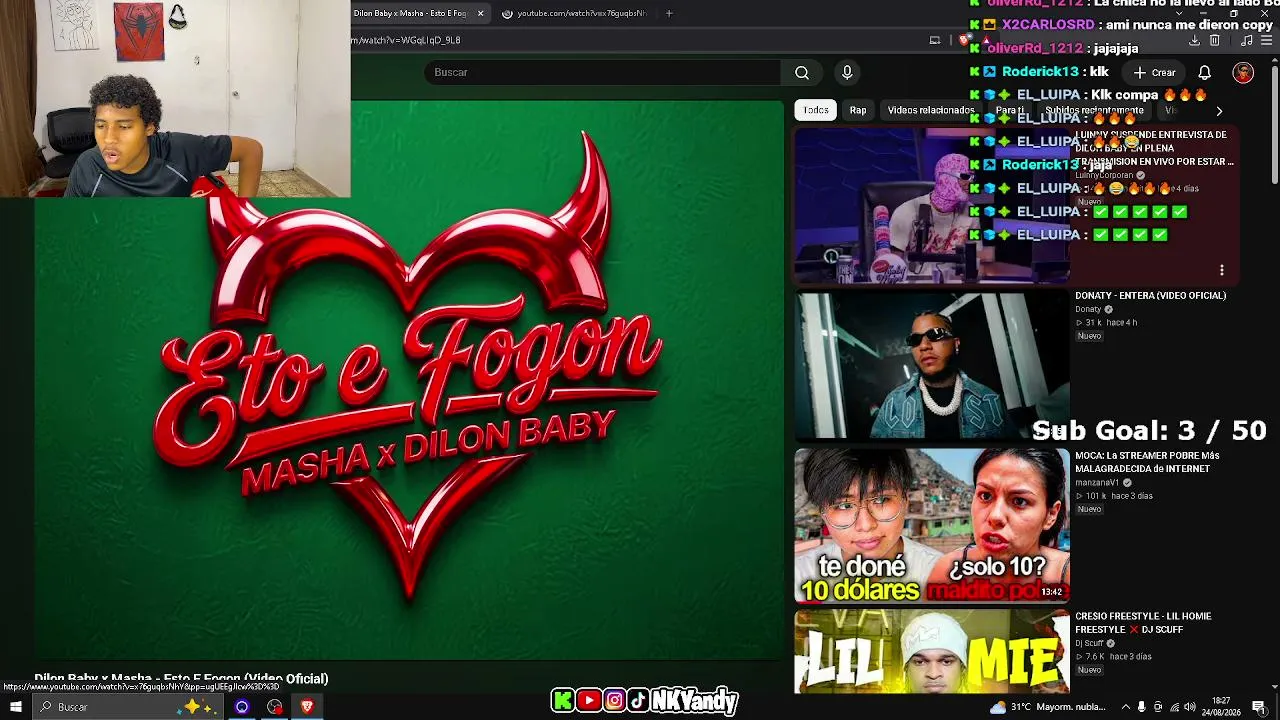This screenshot has width=1280, height=720.
Task: Open the Donaty channel link
Action: (1088, 309)
